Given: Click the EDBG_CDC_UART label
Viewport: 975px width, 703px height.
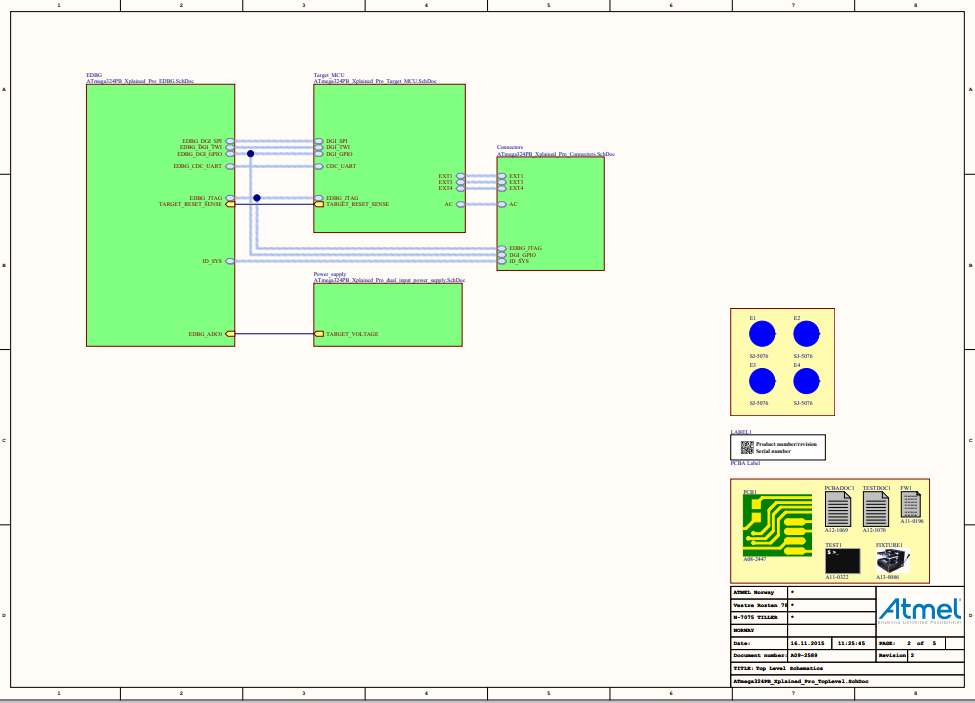Looking at the screenshot, I should pos(198,167).
